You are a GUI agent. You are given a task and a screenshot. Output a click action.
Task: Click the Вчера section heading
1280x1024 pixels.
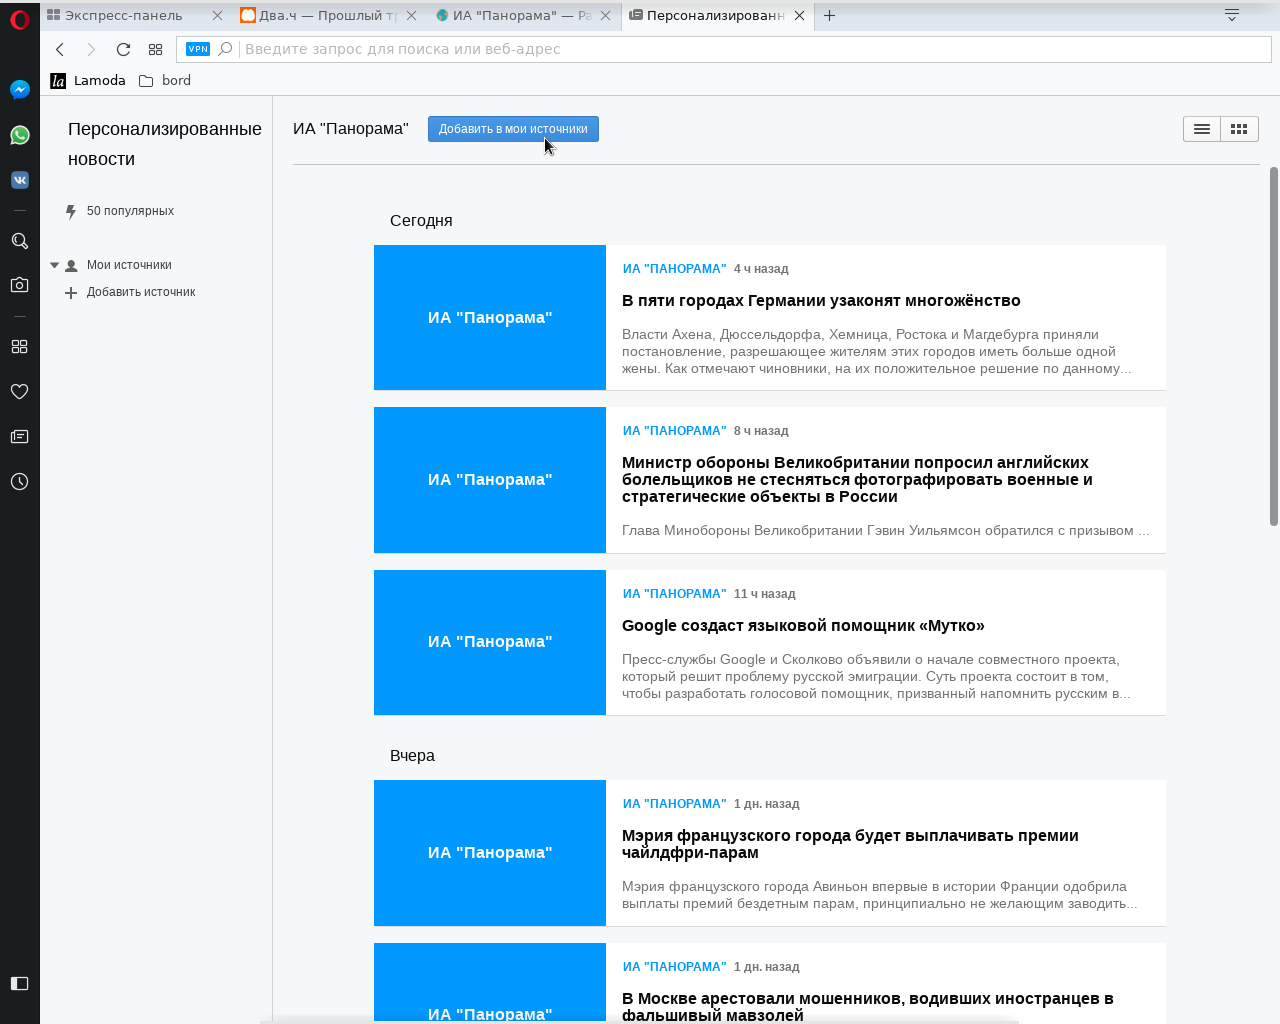tap(412, 756)
